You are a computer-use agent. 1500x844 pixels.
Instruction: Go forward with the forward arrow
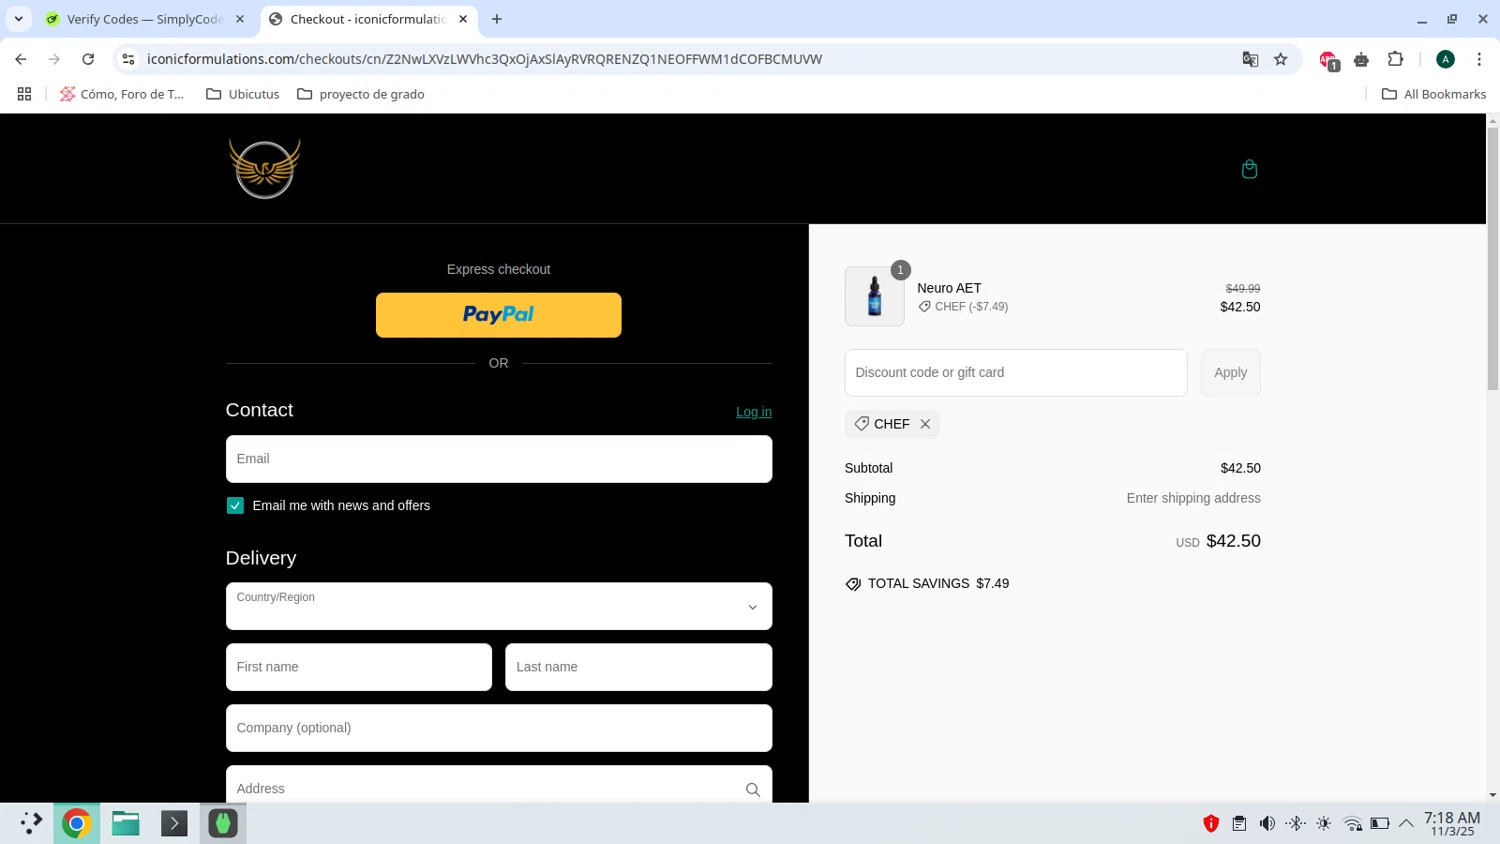54,59
